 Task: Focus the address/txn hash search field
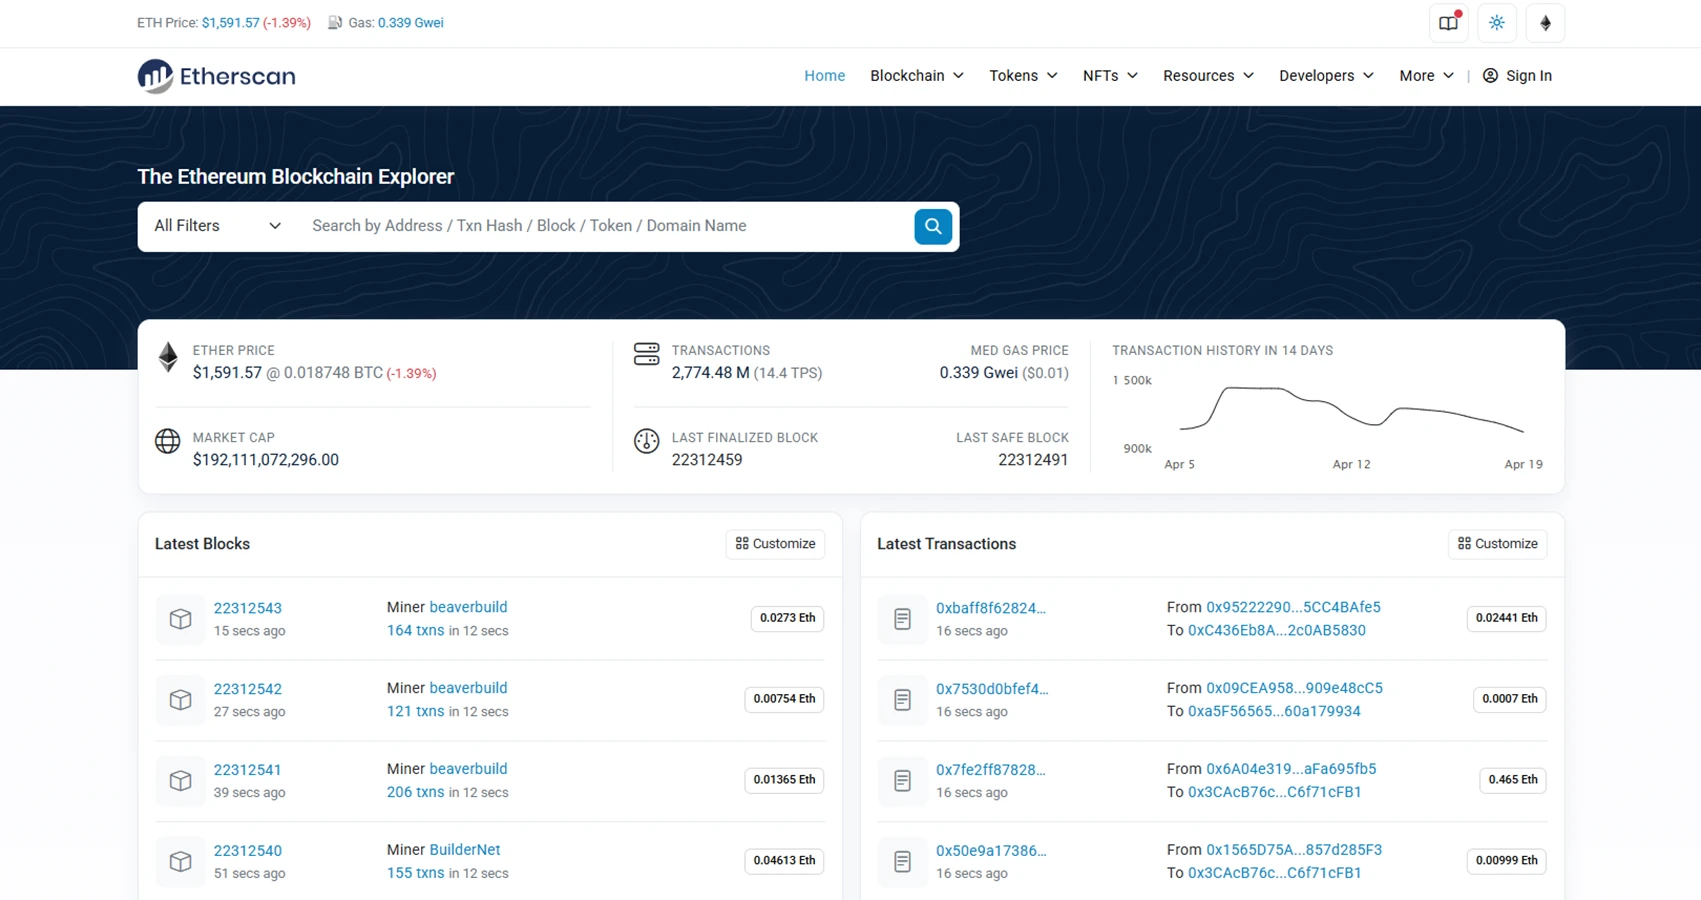604,226
